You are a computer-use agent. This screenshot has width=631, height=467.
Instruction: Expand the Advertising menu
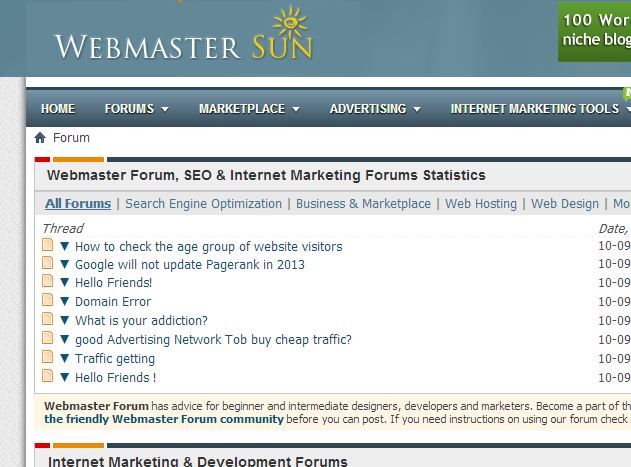coord(375,109)
